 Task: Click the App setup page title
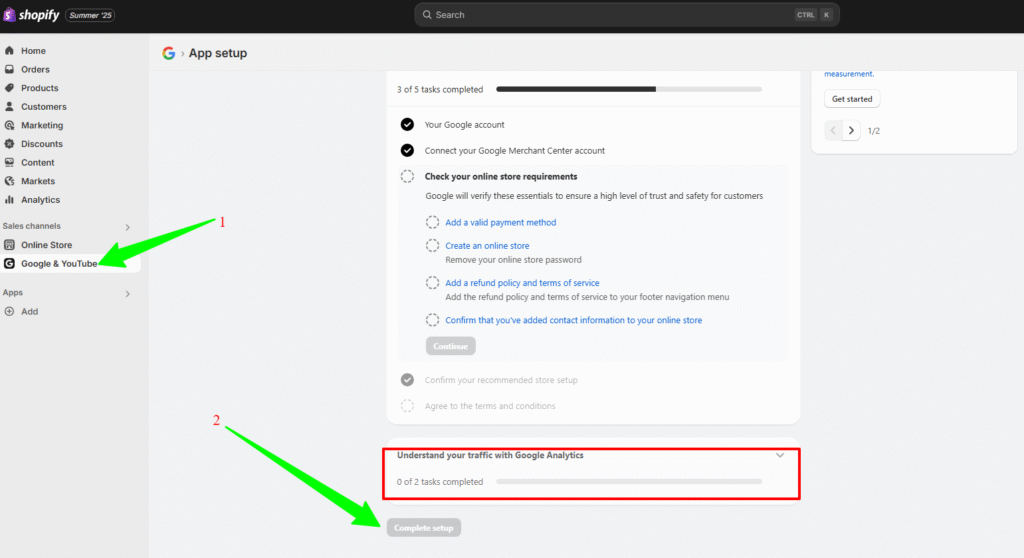coord(218,53)
